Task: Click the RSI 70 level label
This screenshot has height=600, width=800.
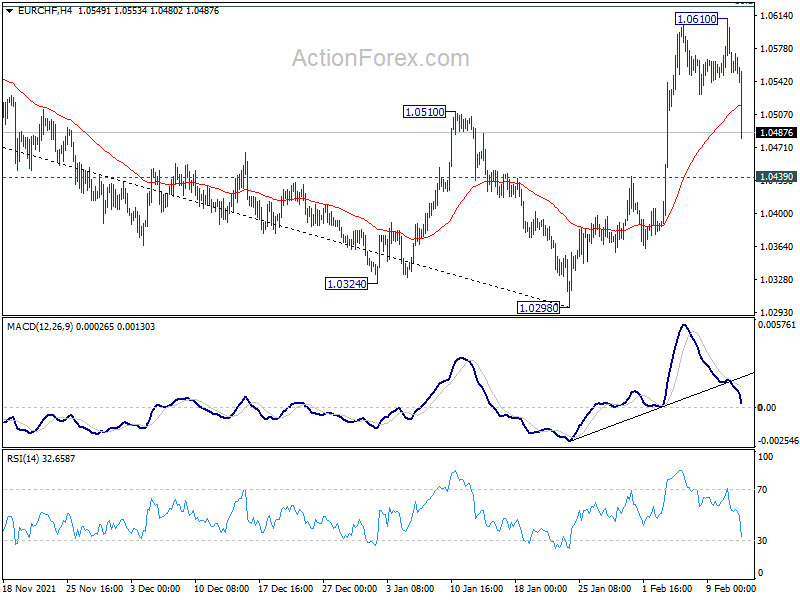Action: tap(762, 490)
